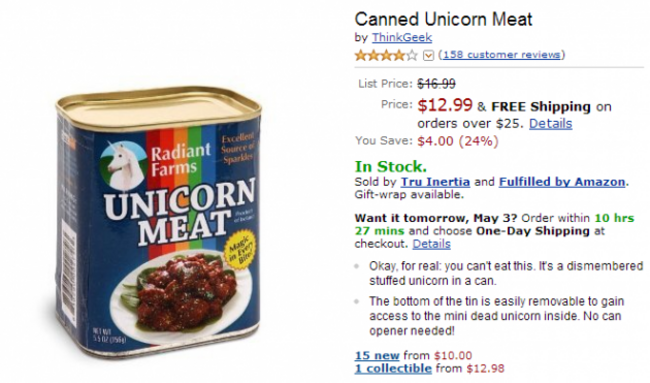The height and width of the screenshot is (383, 650).
Task: Expand the dropdown arrow beside star rating
Action: pyautogui.click(x=428, y=56)
